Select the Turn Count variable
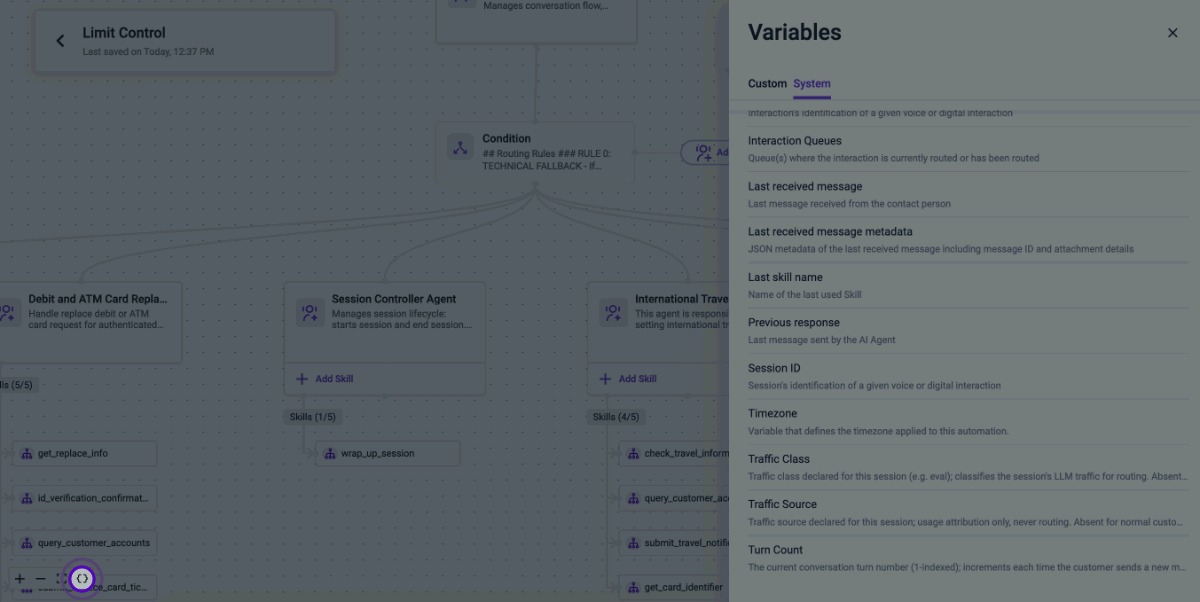1200x602 pixels. 968,558
